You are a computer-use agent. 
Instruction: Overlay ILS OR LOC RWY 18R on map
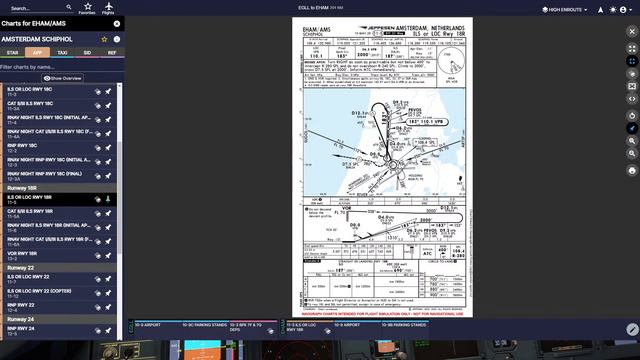98,199
